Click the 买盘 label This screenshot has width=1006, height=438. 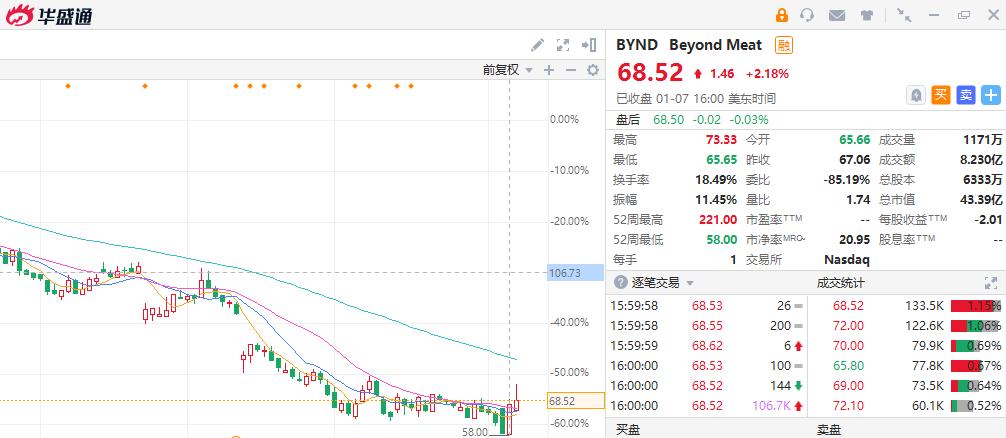628,430
